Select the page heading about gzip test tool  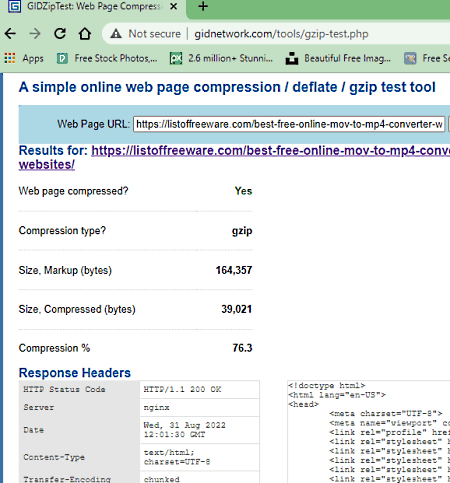tap(227, 87)
